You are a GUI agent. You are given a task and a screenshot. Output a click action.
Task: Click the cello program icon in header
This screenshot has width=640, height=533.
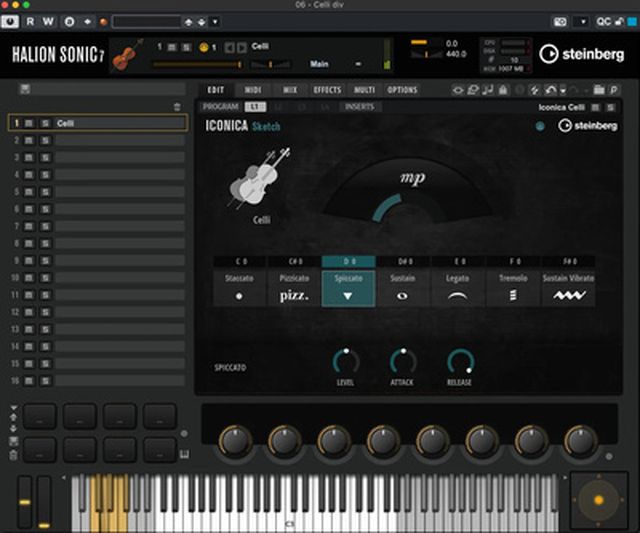128,54
